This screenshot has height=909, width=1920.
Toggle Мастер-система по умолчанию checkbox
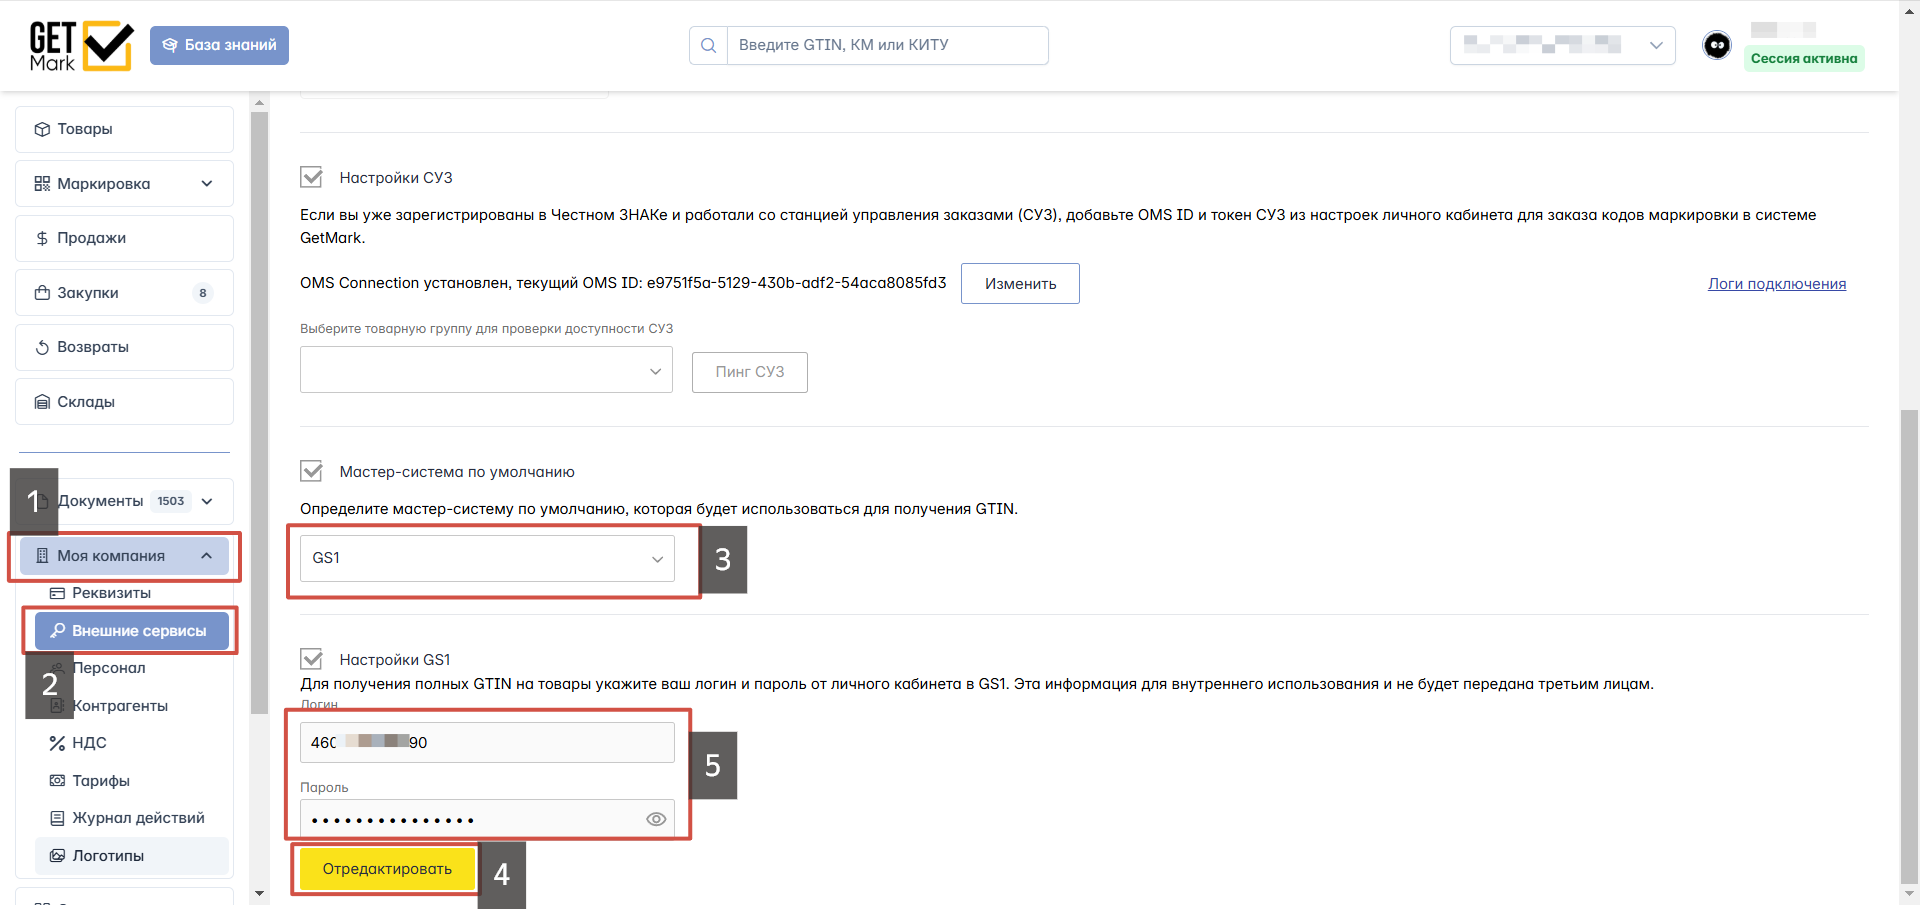coord(312,471)
